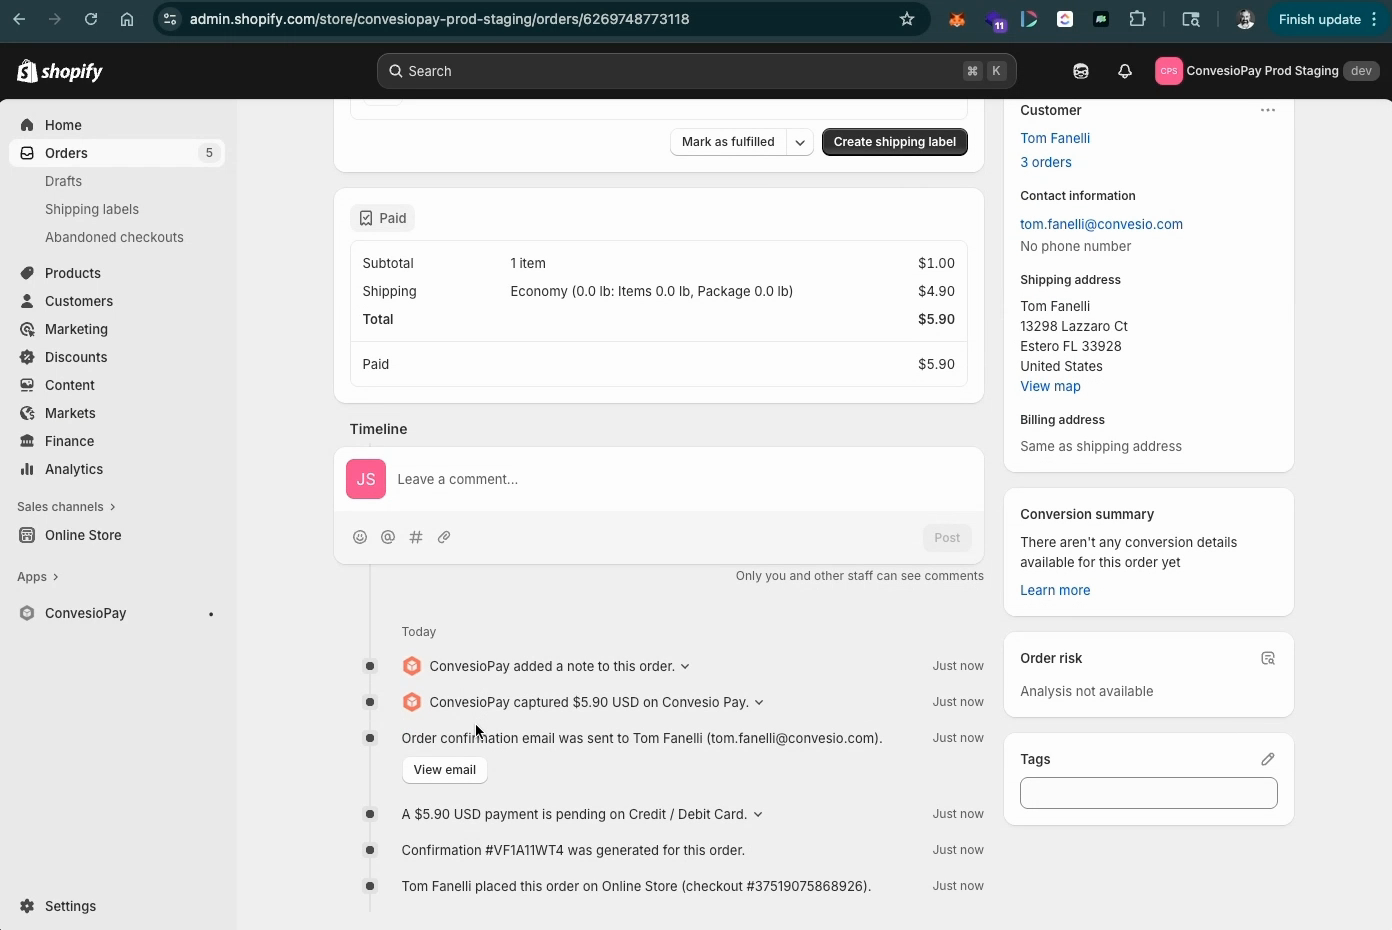Edit tags with the pencil icon
The width and height of the screenshot is (1392, 930).
coord(1268,759)
